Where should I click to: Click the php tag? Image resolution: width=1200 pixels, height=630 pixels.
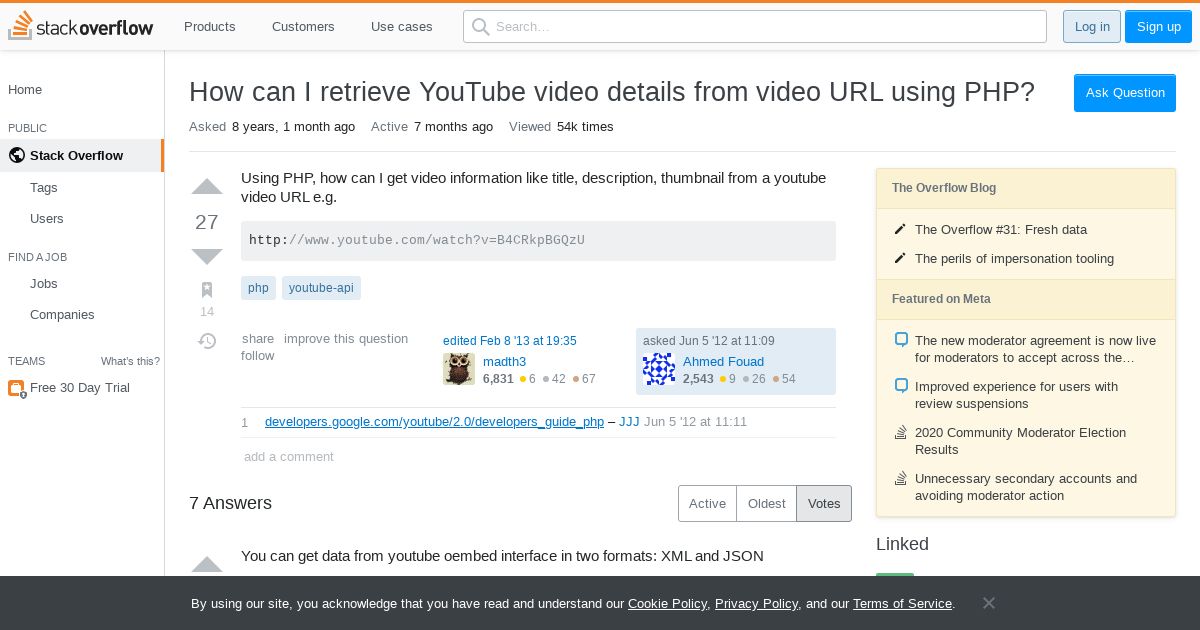pos(258,288)
